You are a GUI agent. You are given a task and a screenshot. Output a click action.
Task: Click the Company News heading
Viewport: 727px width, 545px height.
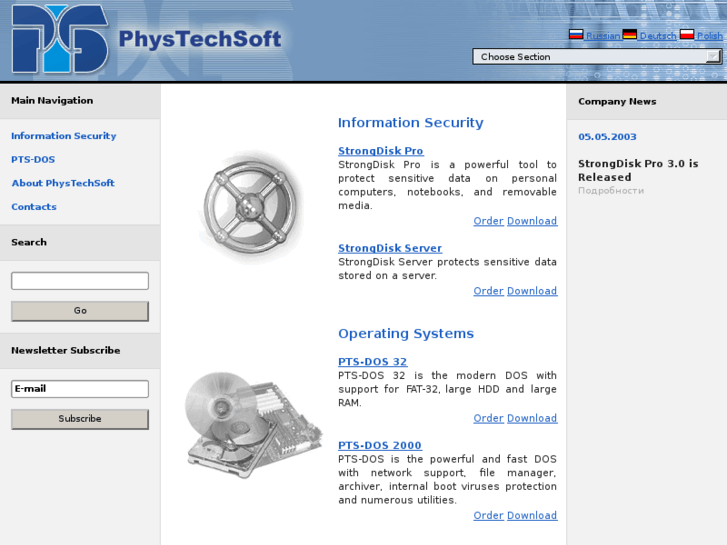[617, 102]
